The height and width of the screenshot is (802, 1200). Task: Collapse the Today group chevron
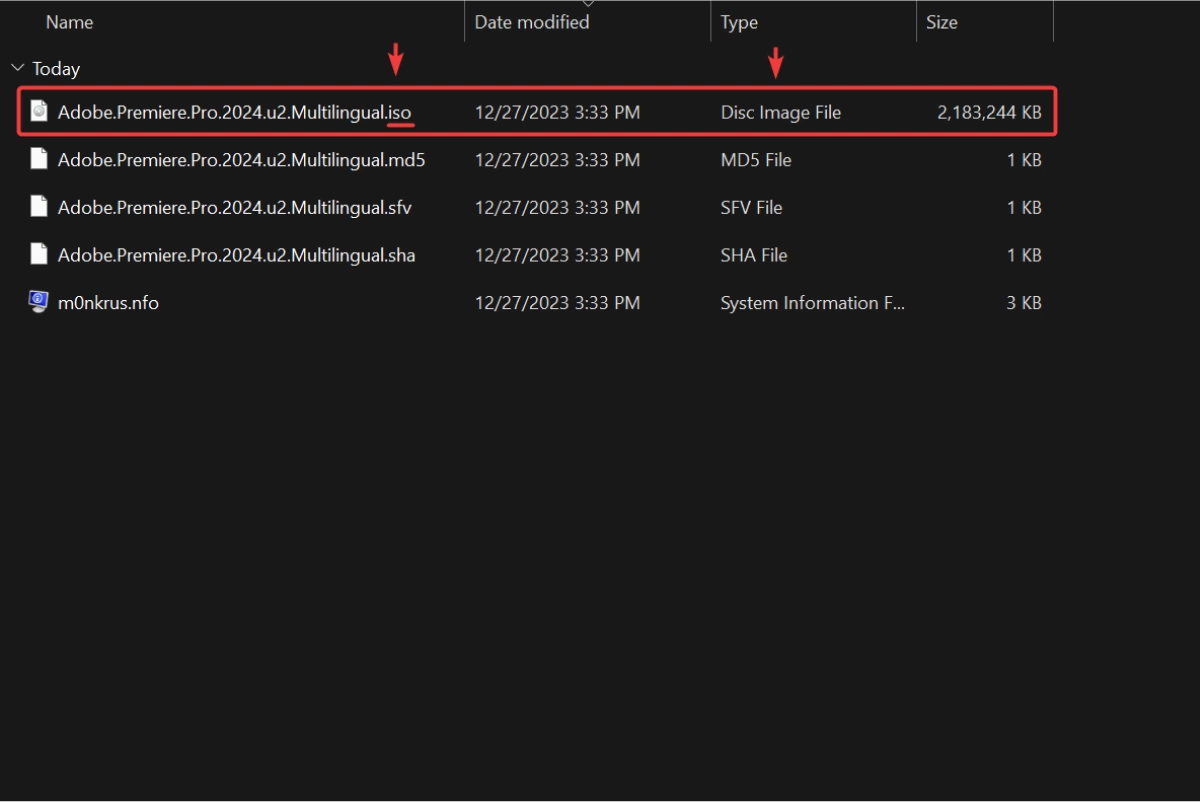[x=17, y=68]
